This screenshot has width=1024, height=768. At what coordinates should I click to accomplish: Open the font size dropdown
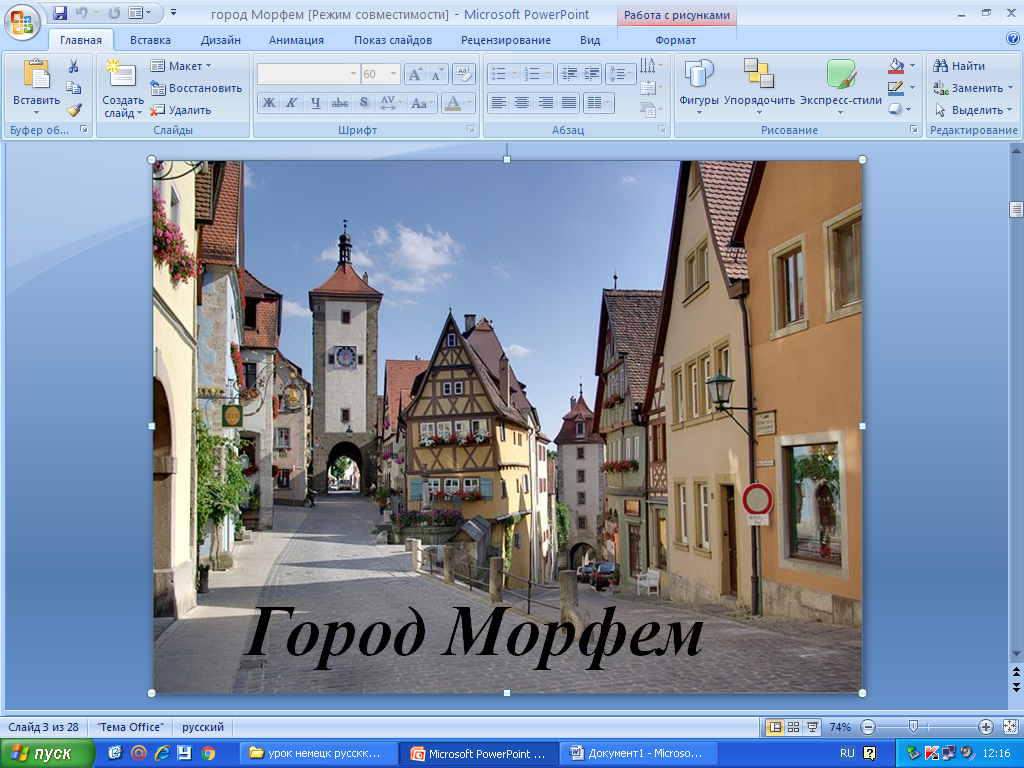[394, 74]
